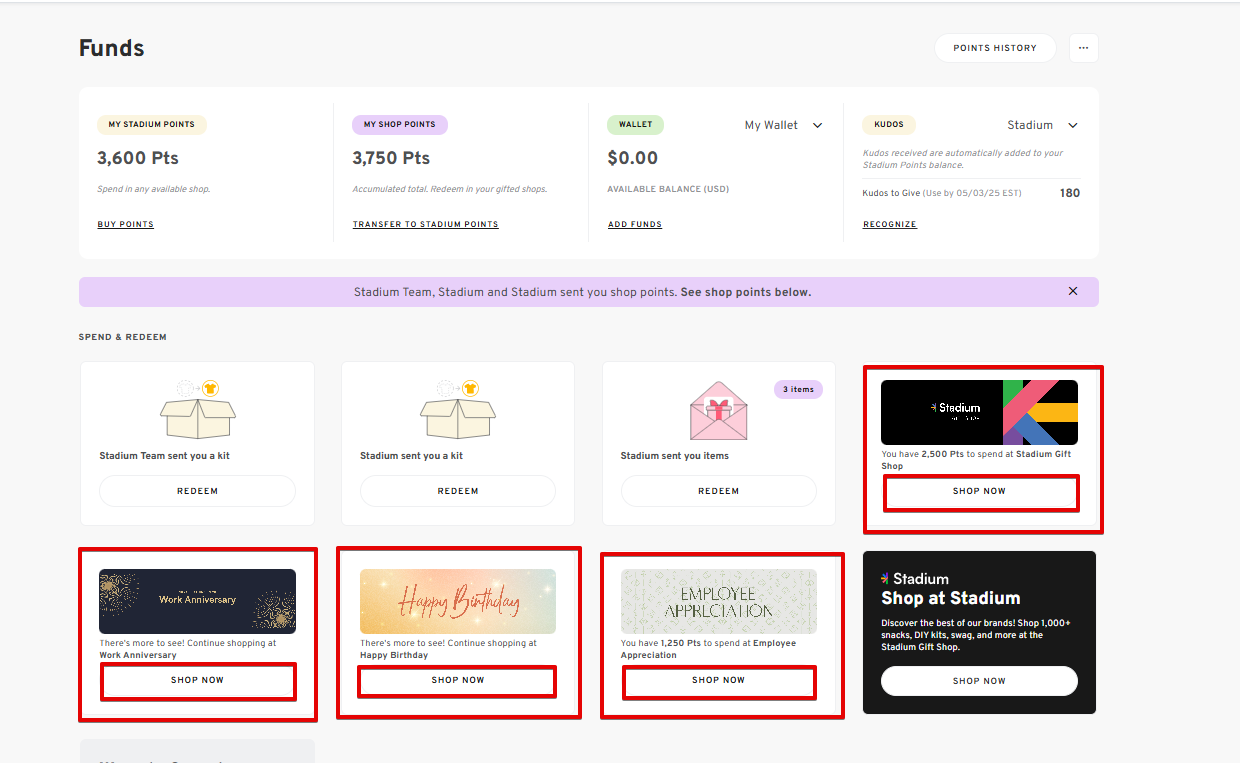Click the Kudos label badge

point(889,125)
